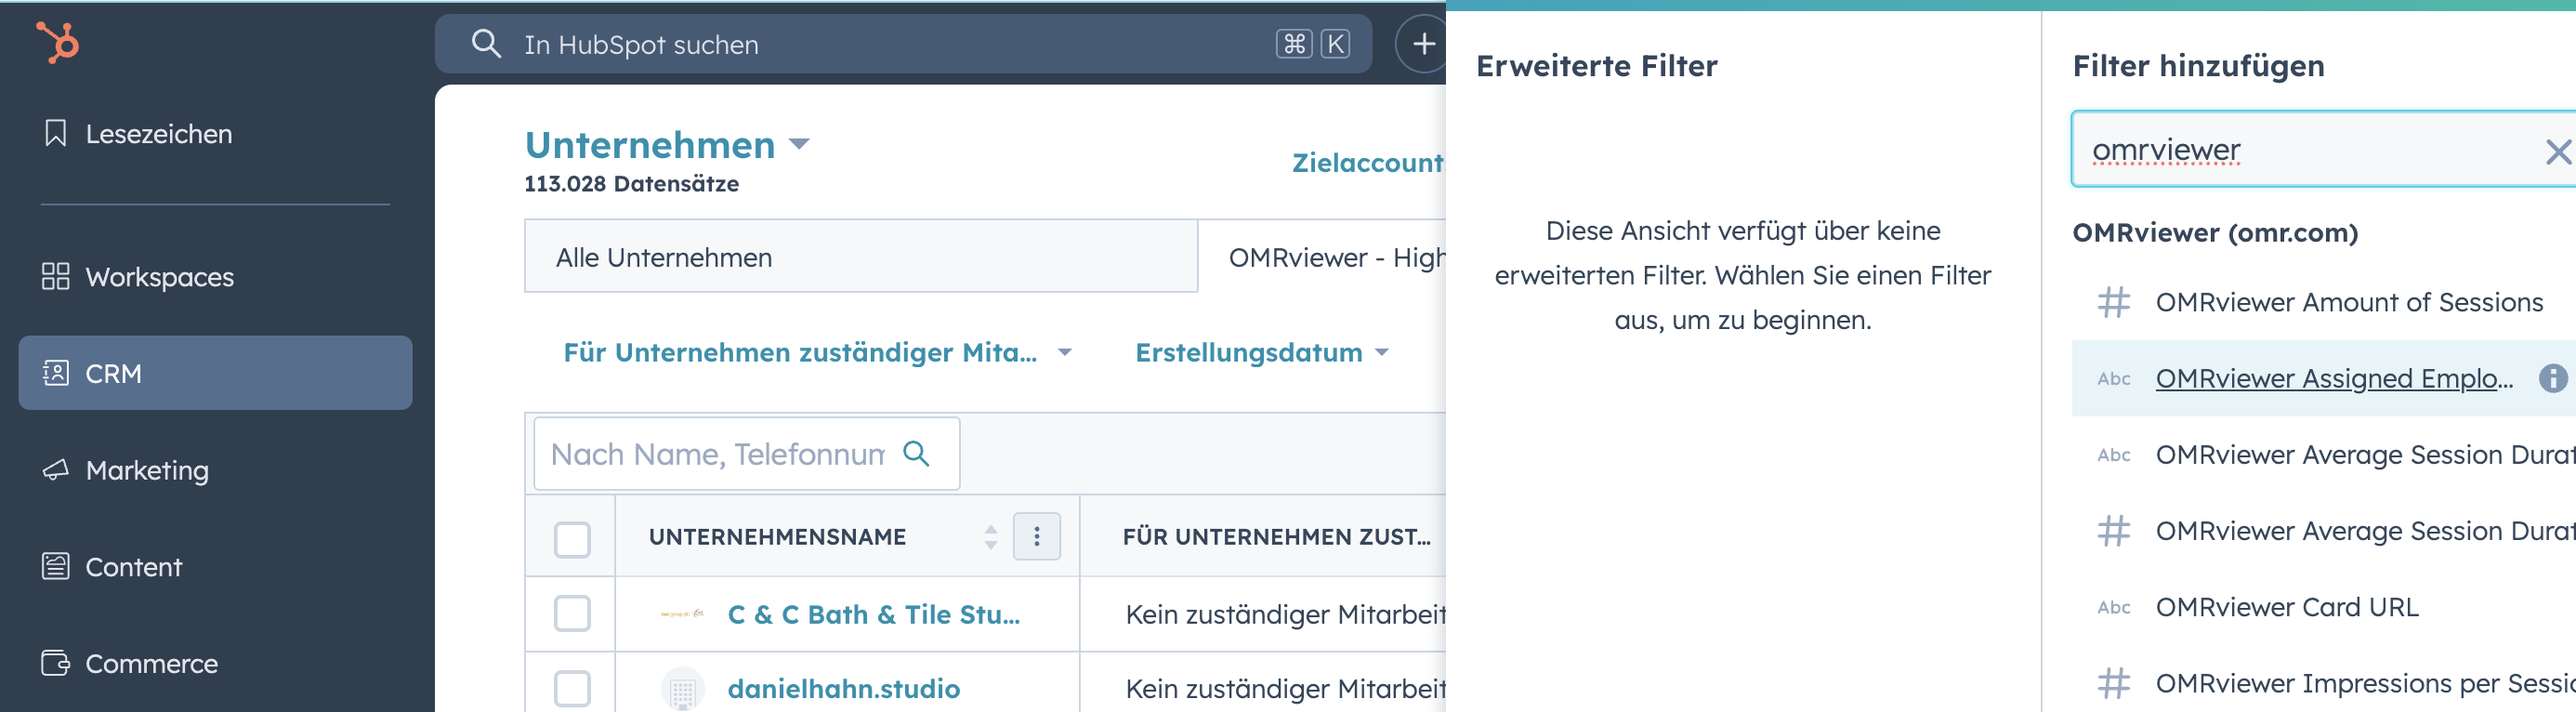The width and height of the screenshot is (2576, 712).
Task: Check the C & C Bath & Tile row
Action: [572, 614]
